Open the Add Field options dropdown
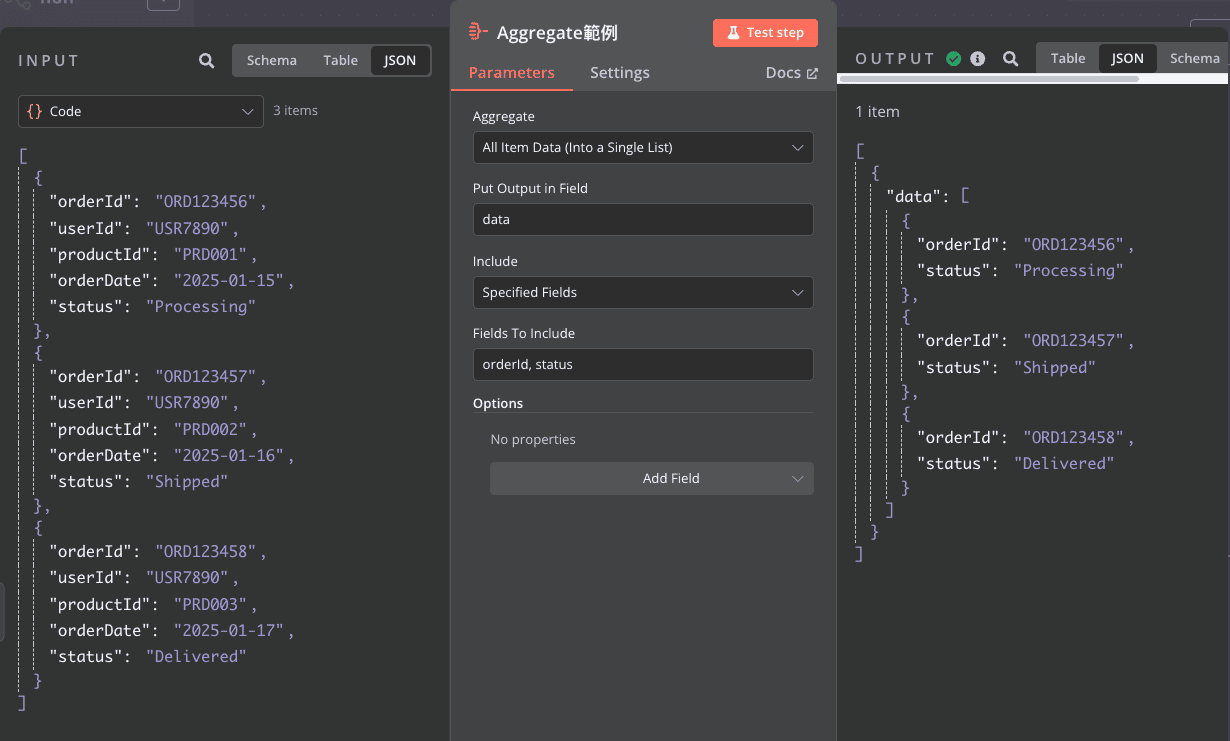 (x=652, y=478)
